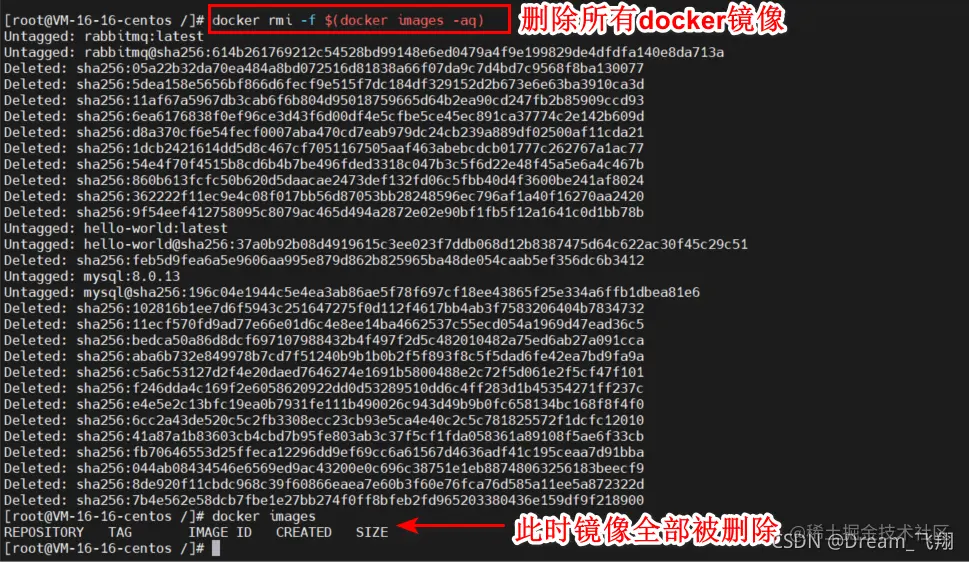The height and width of the screenshot is (562, 969).
Task: Click the red annotation '此时镜像全部被删除'
Action: pos(647,530)
